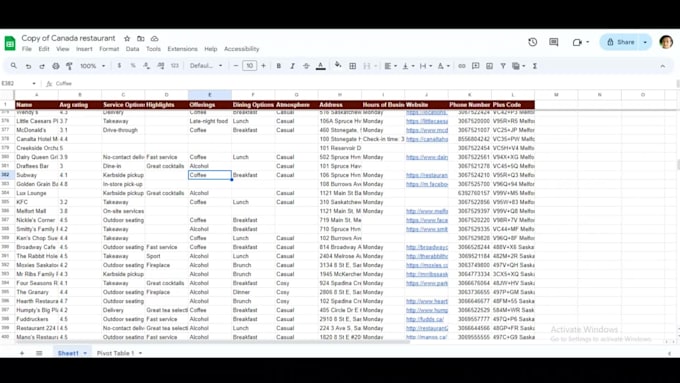This screenshot has height=383, width=680.
Task: Open the meeting camera menu
Action: 580,42
